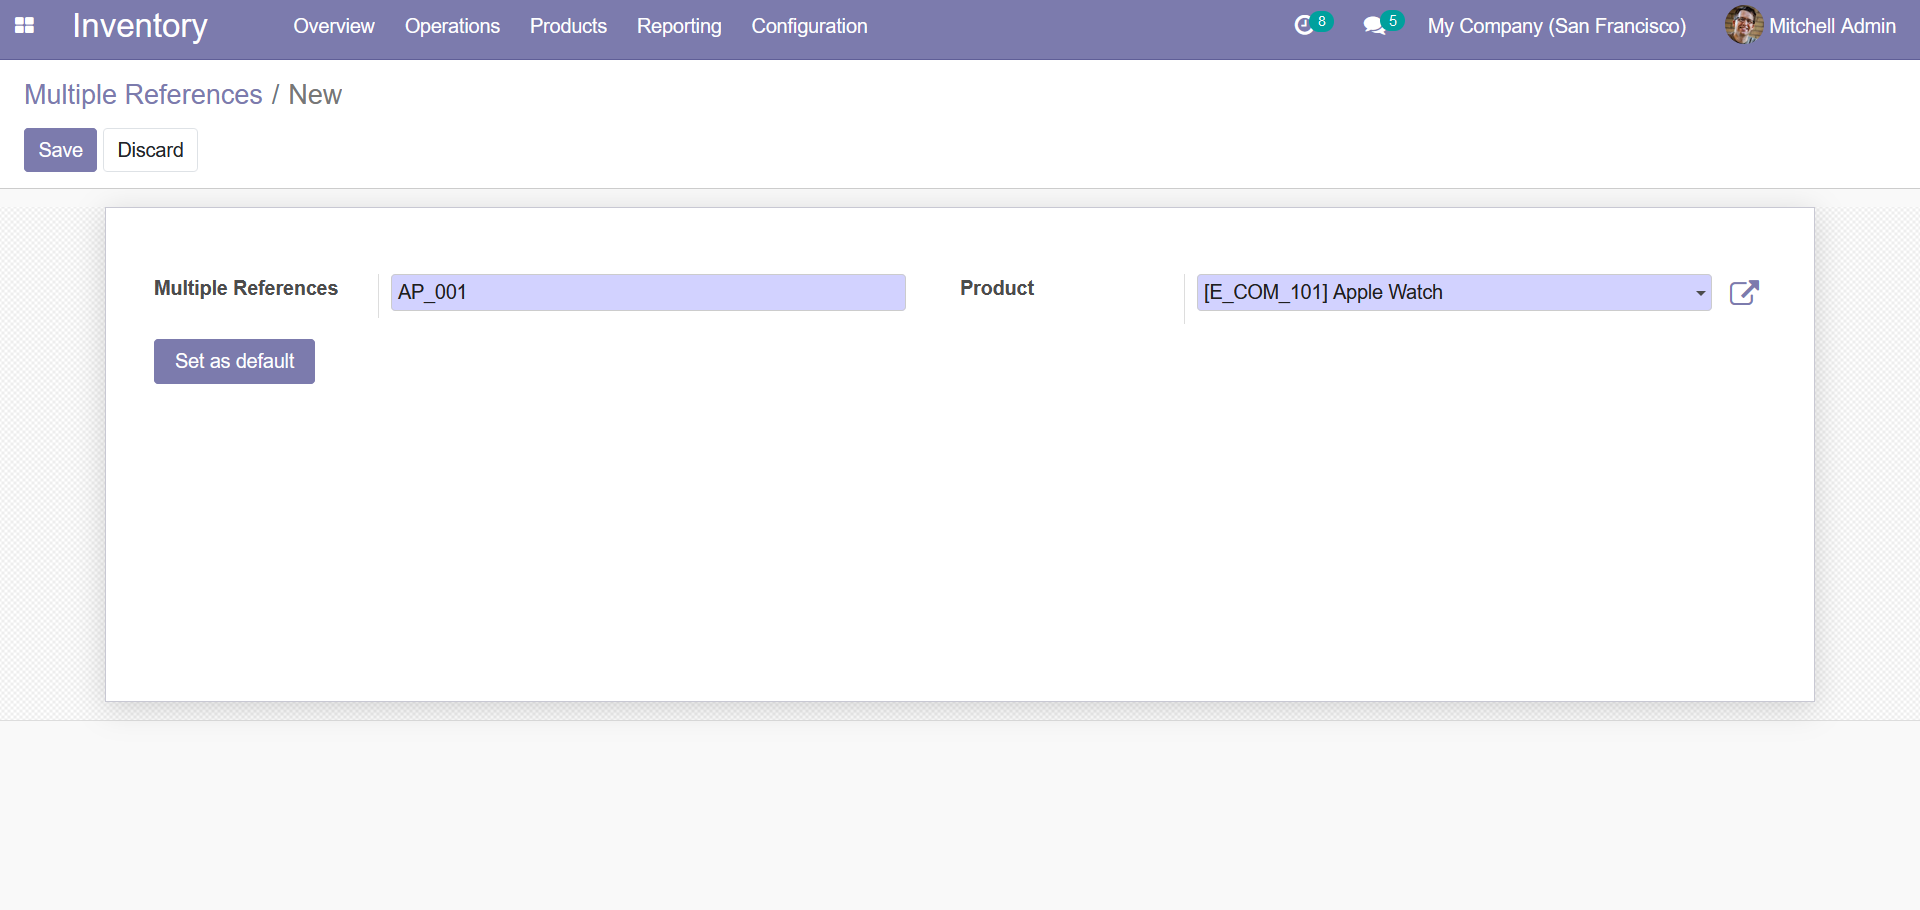The width and height of the screenshot is (1920, 910).
Task: Open the Products menu
Action: [x=568, y=26]
